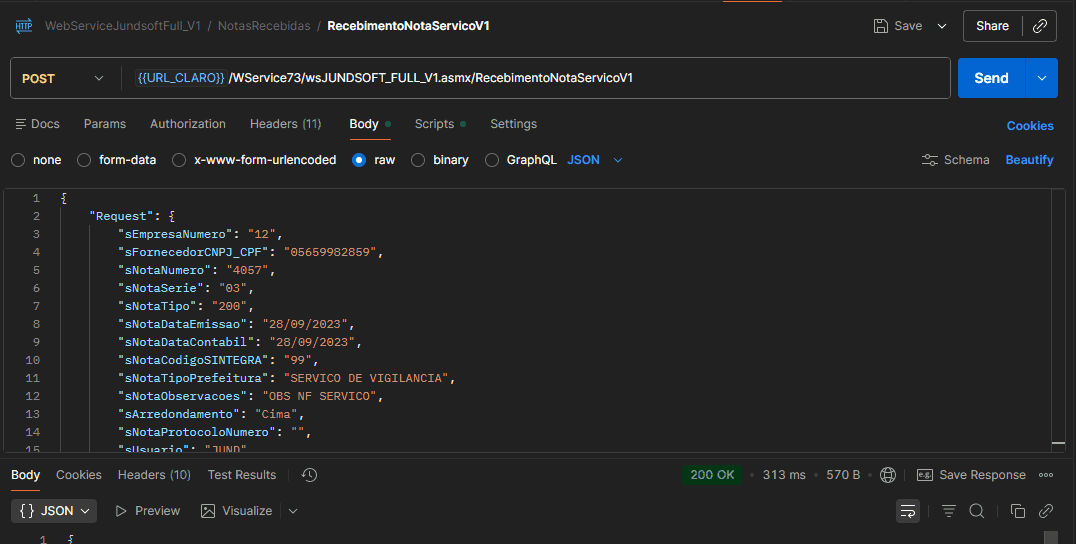The image size is (1076, 544).
Task: Open response more options ellipsis
Action: click(x=1046, y=475)
